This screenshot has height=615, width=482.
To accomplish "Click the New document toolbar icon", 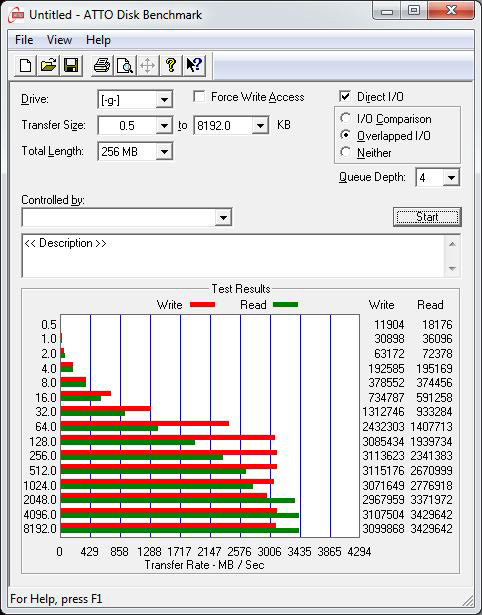I will click(x=25, y=65).
